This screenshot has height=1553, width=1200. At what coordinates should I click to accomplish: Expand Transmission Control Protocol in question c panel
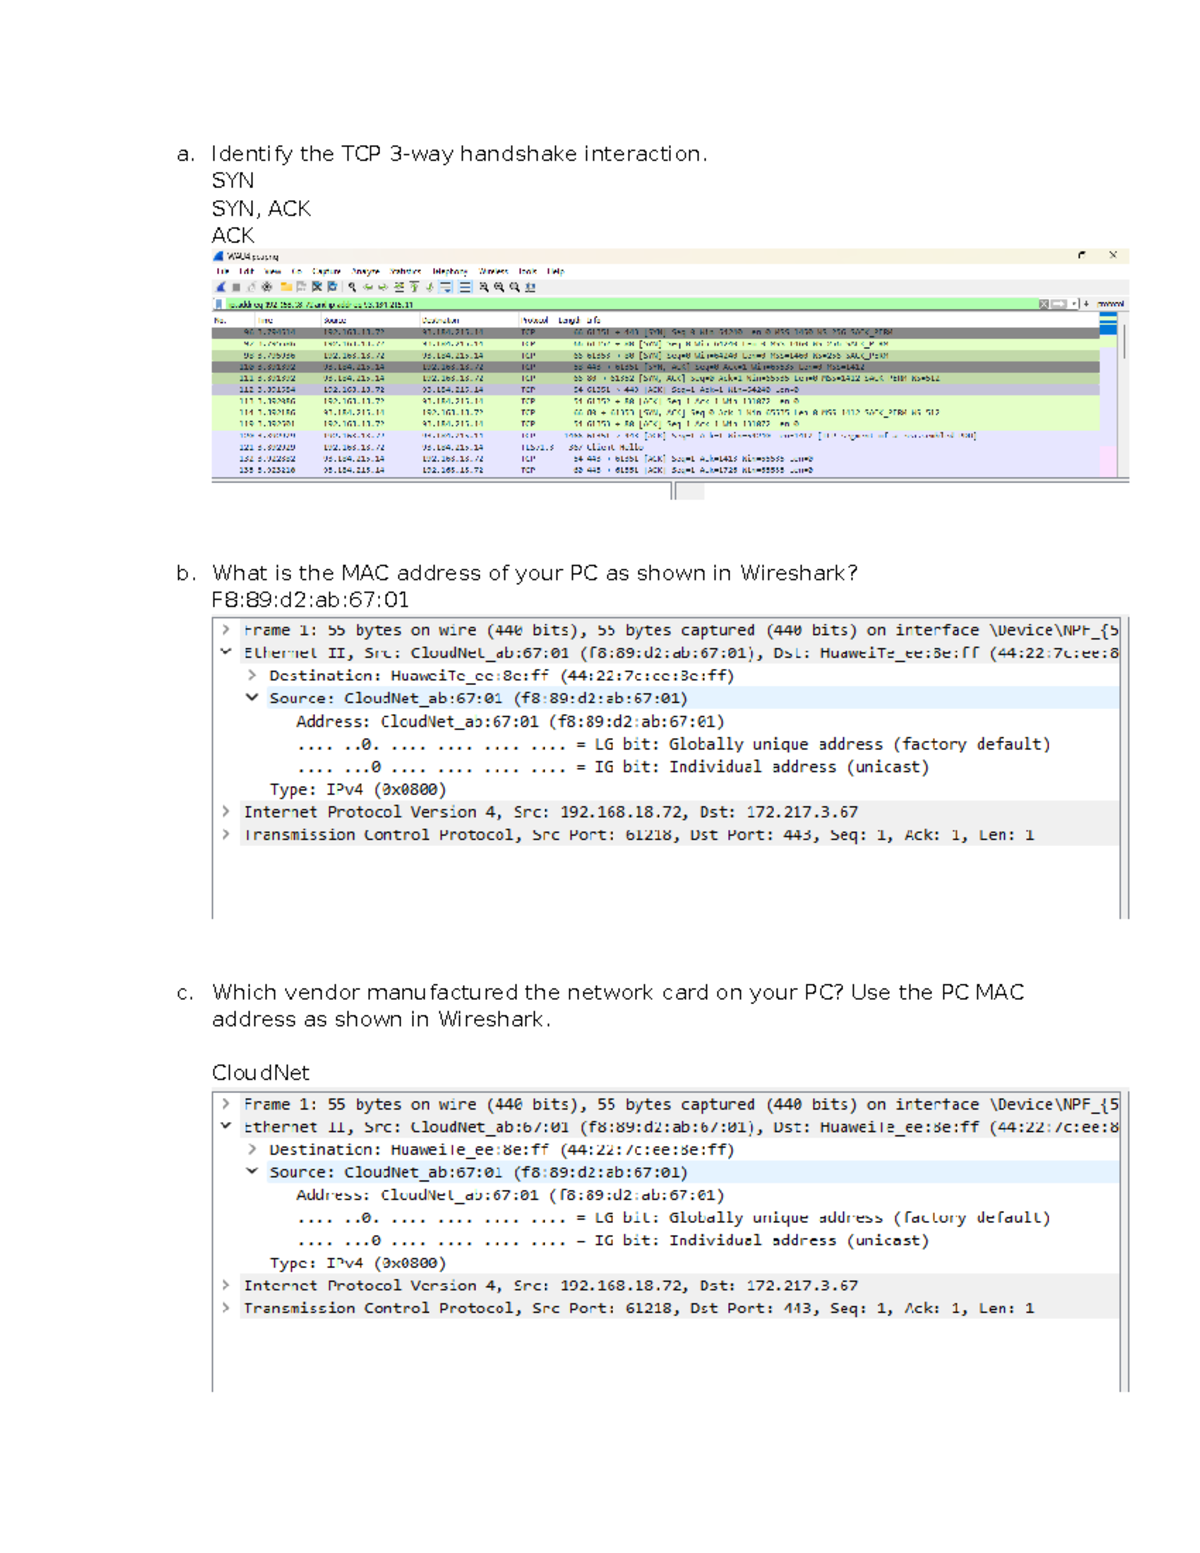[x=227, y=1308]
